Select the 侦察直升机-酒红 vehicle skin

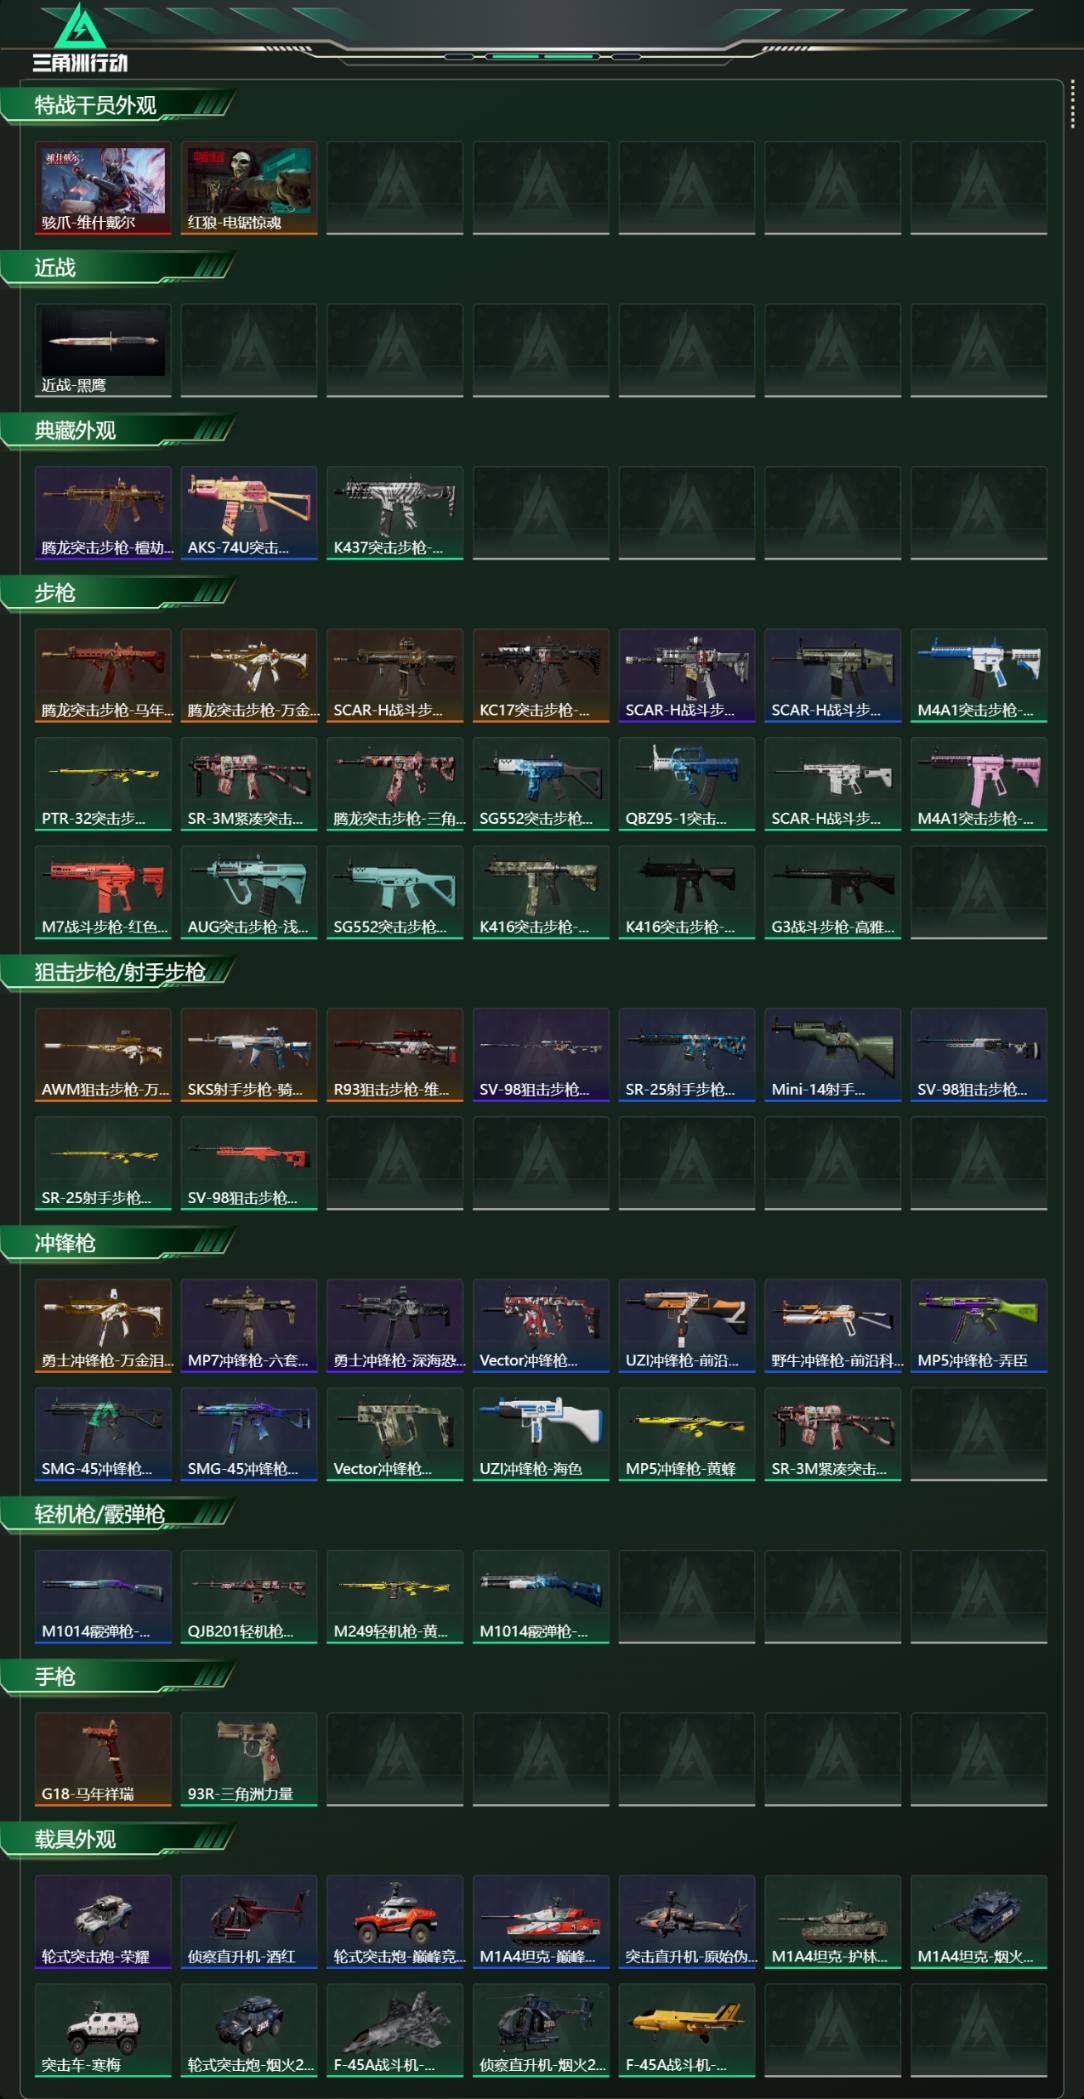click(249, 1922)
